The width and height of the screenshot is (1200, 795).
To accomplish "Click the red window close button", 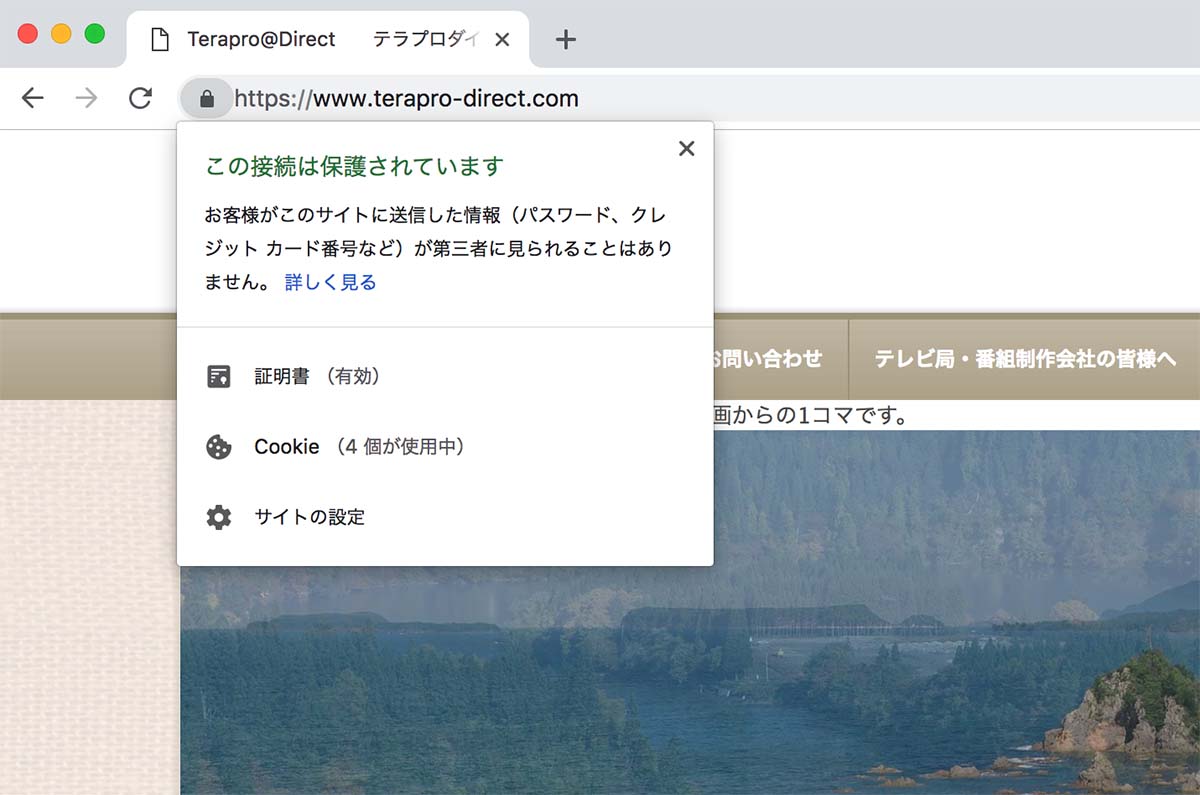I will pos(28,34).
